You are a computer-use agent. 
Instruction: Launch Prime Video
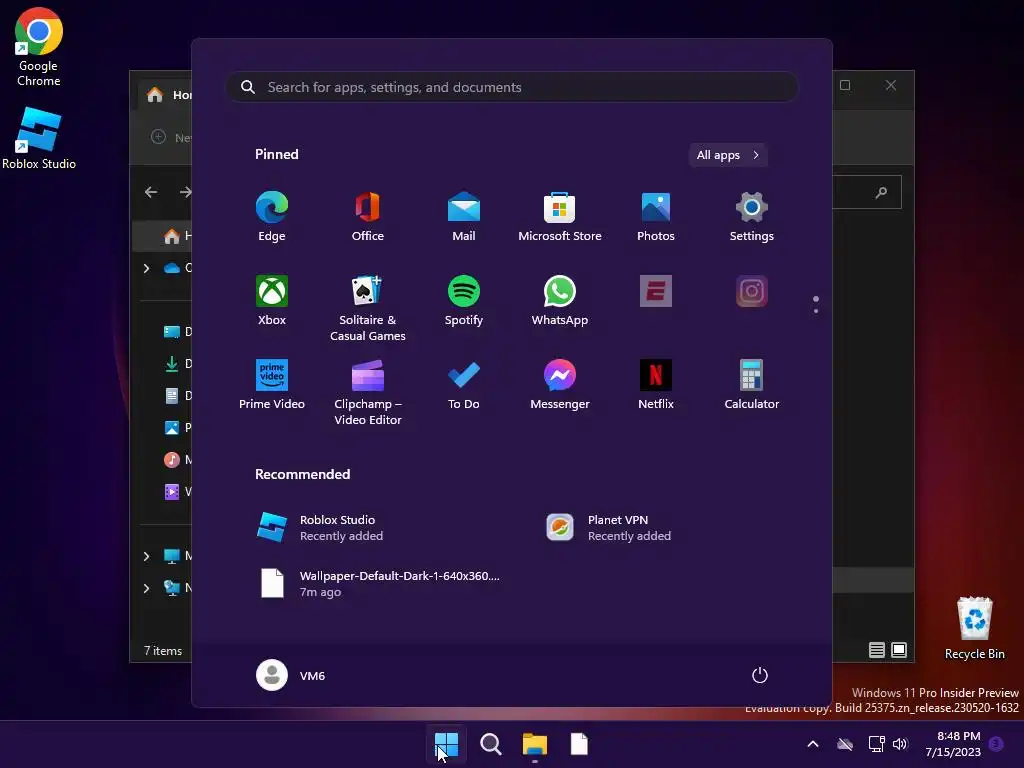click(x=272, y=385)
